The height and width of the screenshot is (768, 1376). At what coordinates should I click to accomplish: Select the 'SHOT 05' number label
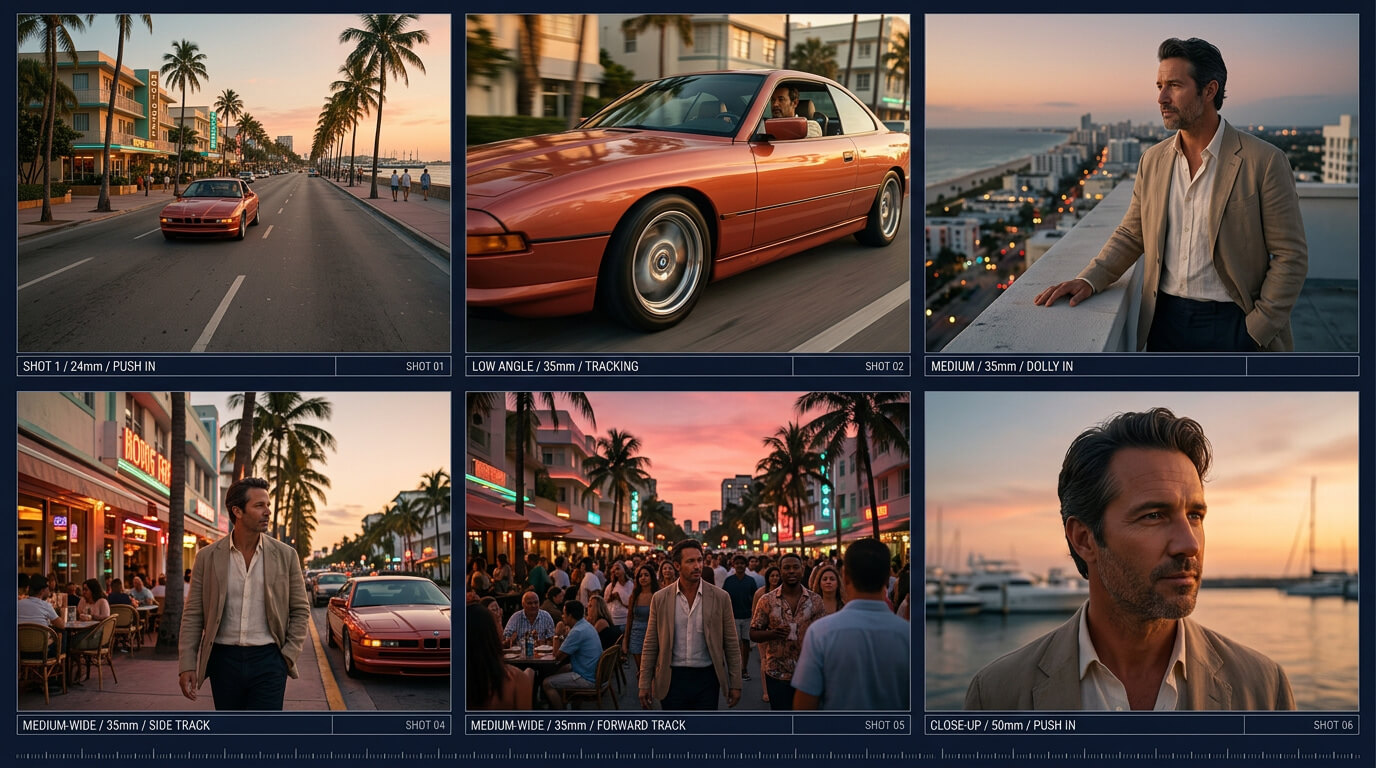[x=884, y=725]
